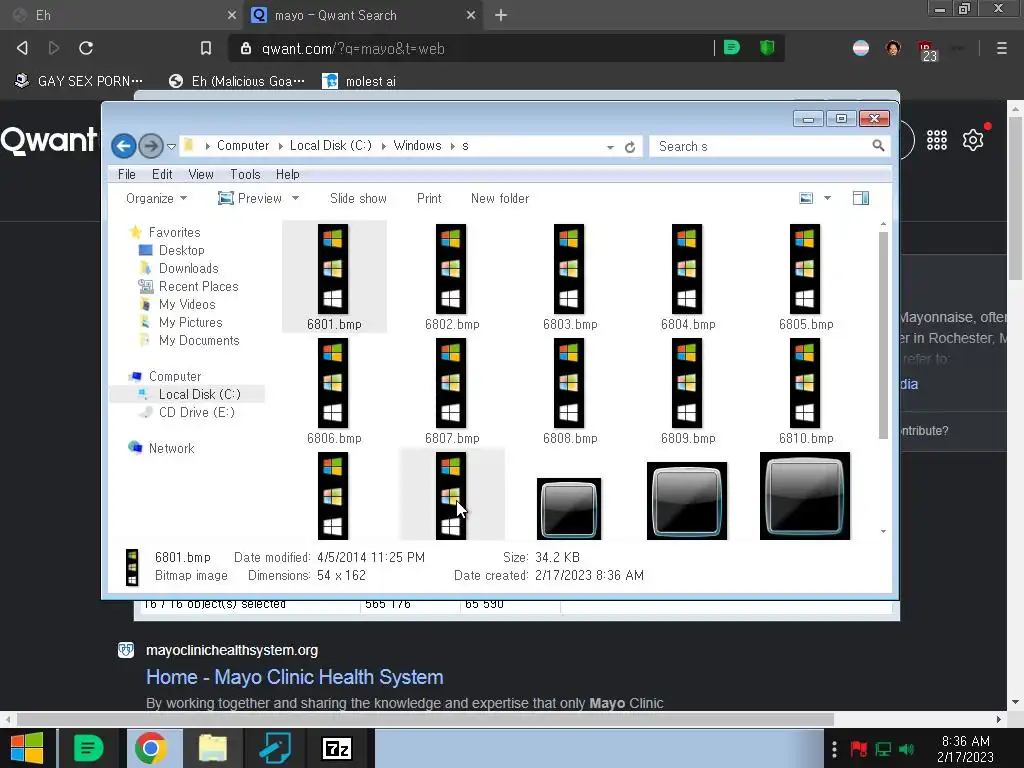Open 7-Zip from the taskbar

click(x=337, y=748)
